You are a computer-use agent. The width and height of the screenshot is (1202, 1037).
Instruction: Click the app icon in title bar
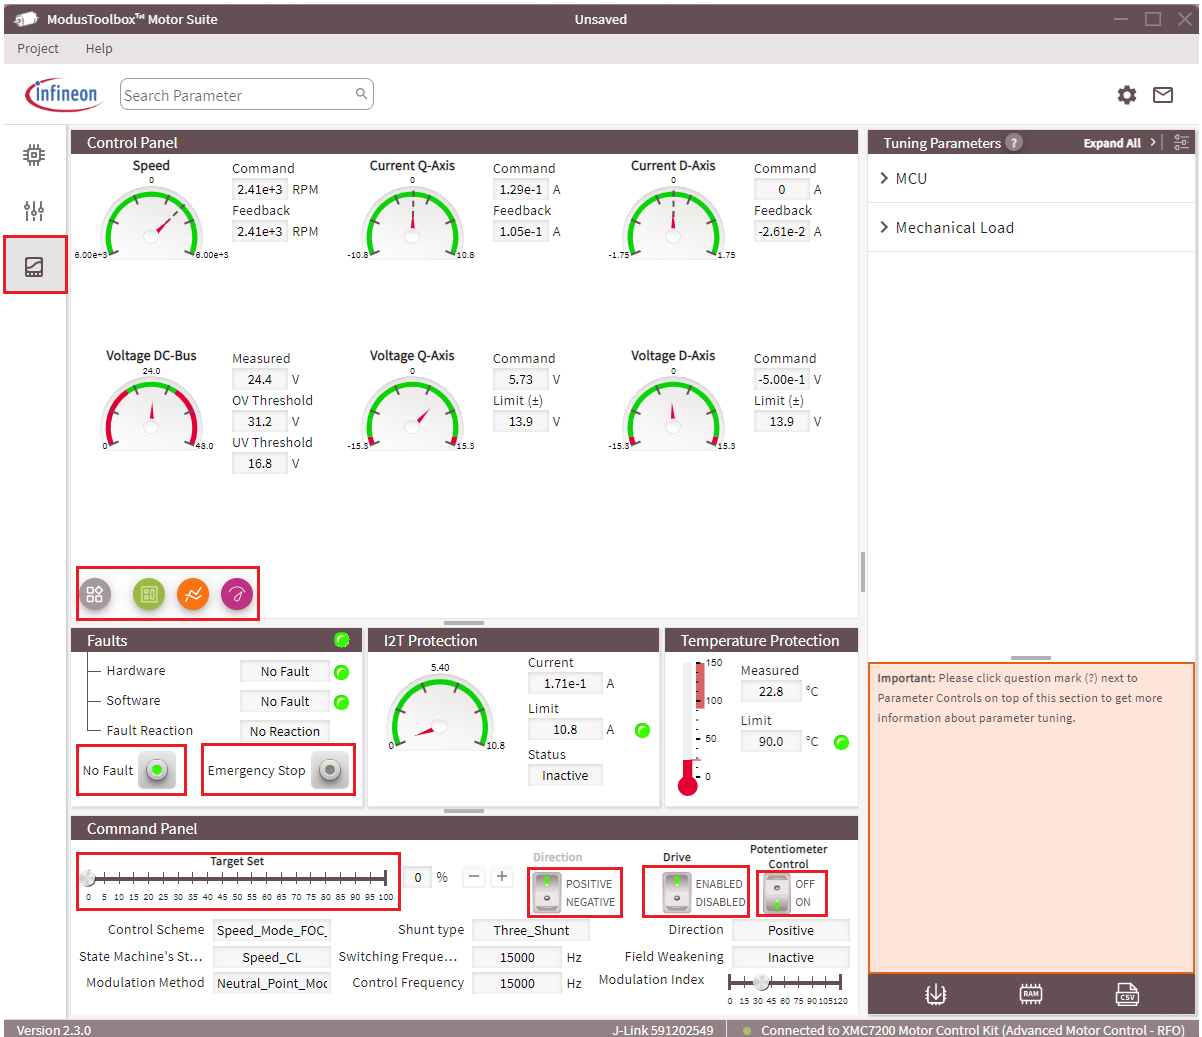(x=25, y=19)
